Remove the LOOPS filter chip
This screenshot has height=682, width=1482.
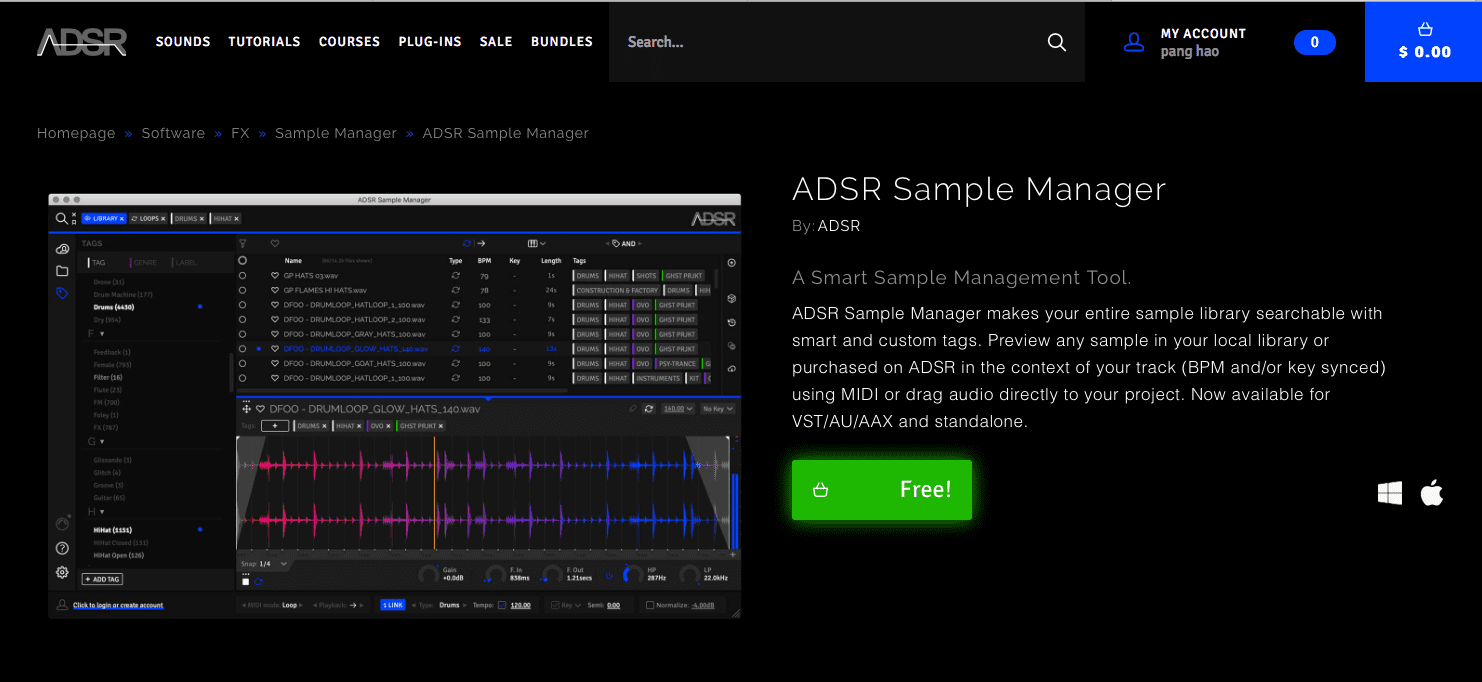163,218
